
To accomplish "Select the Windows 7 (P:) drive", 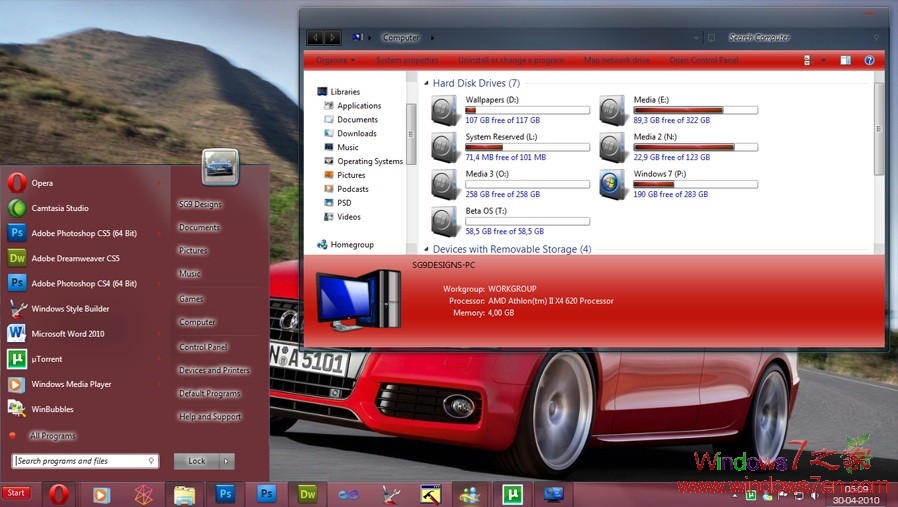I will pos(678,184).
